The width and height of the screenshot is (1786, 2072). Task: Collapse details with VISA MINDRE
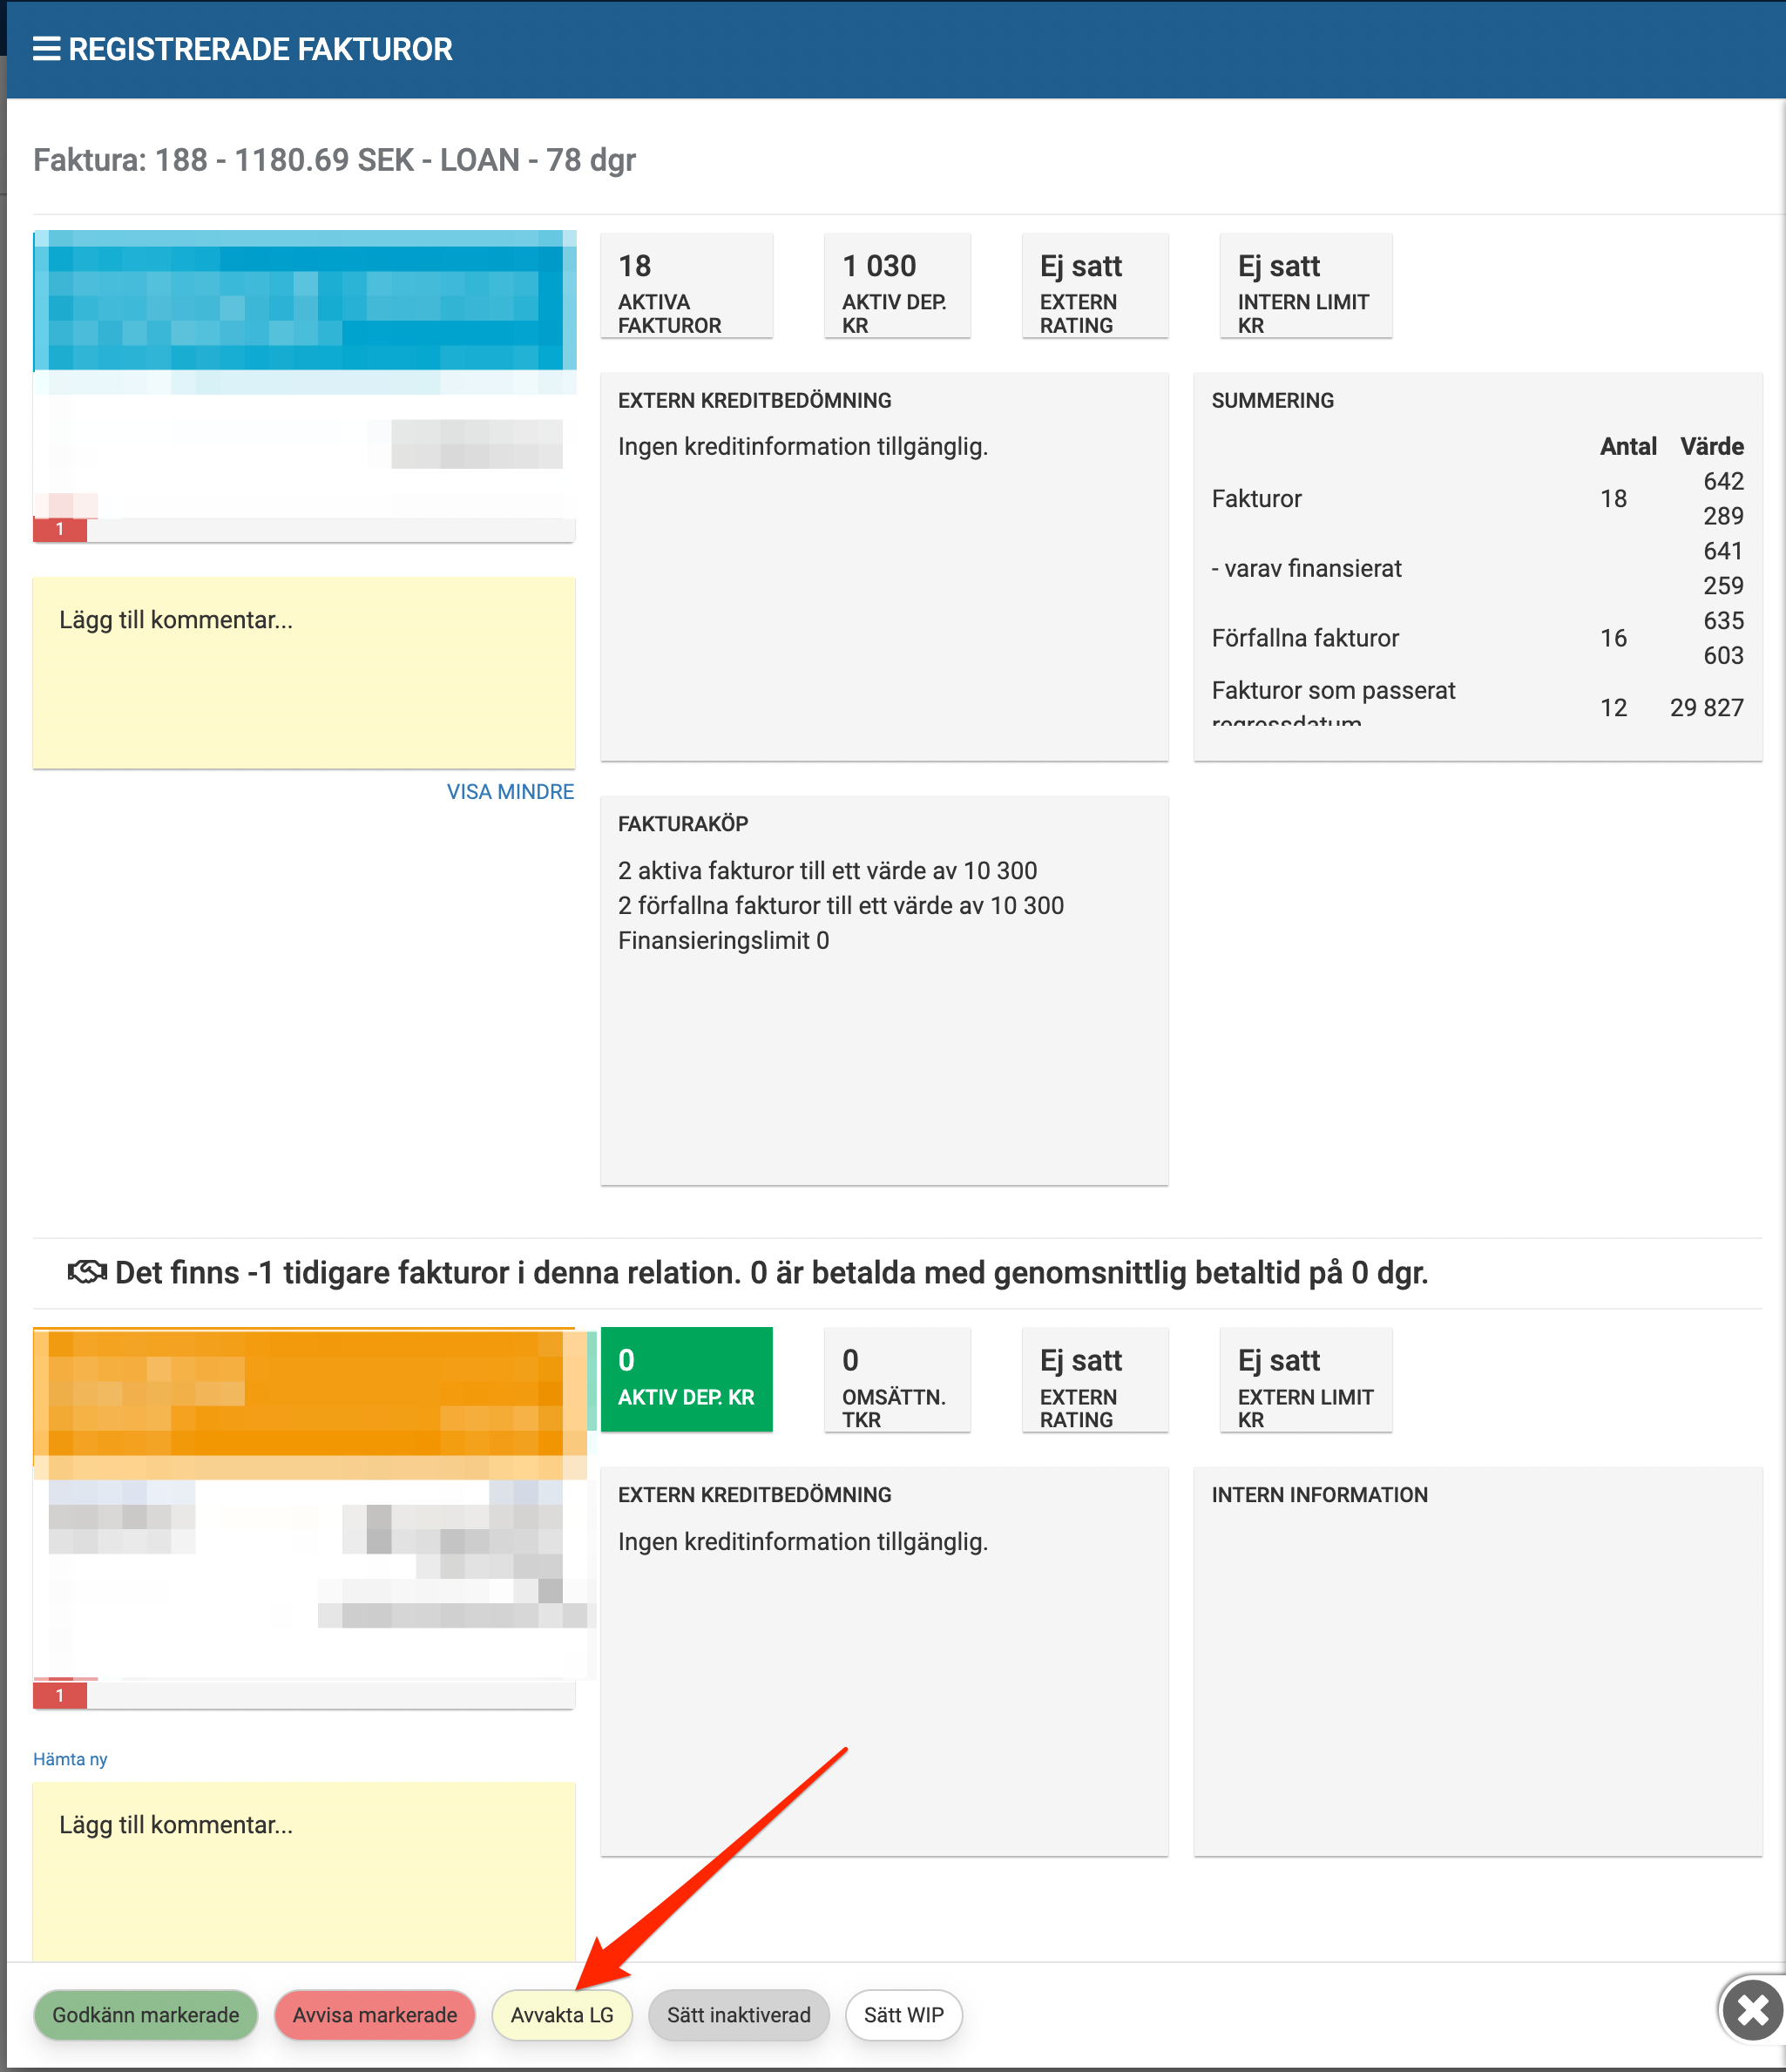(510, 792)
